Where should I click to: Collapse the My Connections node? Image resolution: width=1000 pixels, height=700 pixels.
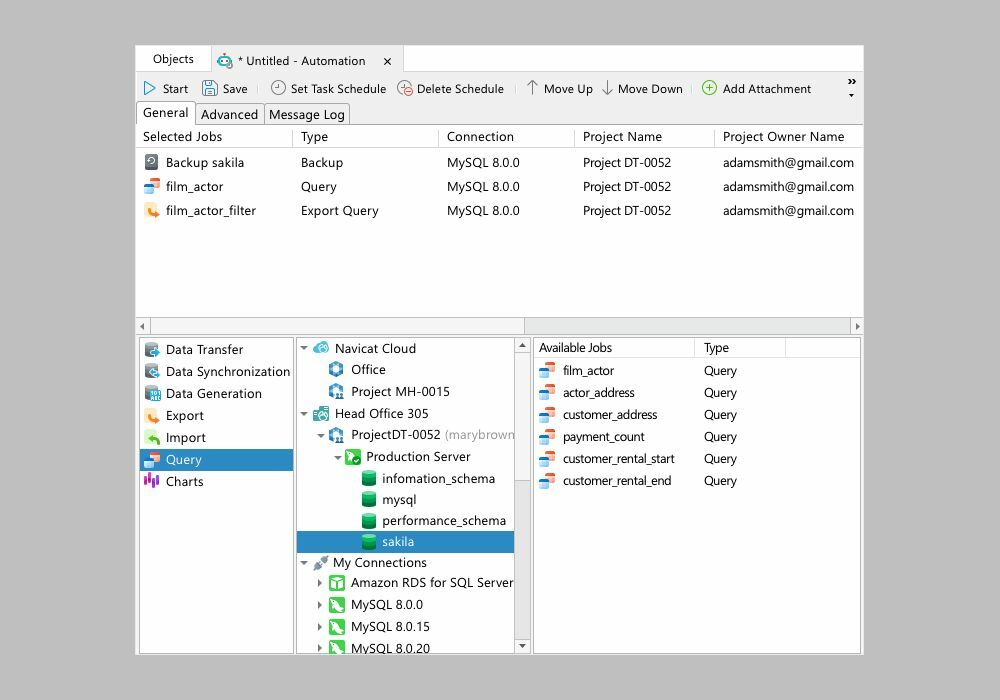point(304,563)
